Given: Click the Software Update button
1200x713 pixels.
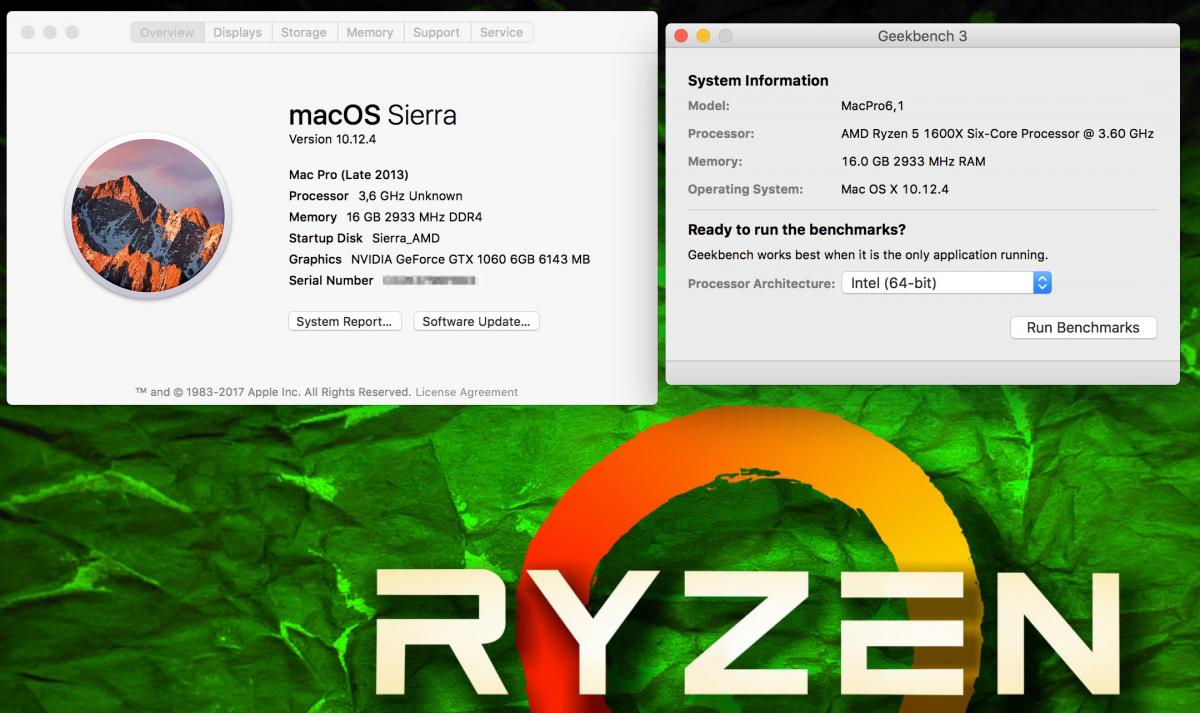Looking at the screenshot, I should (x=477, y=322).
